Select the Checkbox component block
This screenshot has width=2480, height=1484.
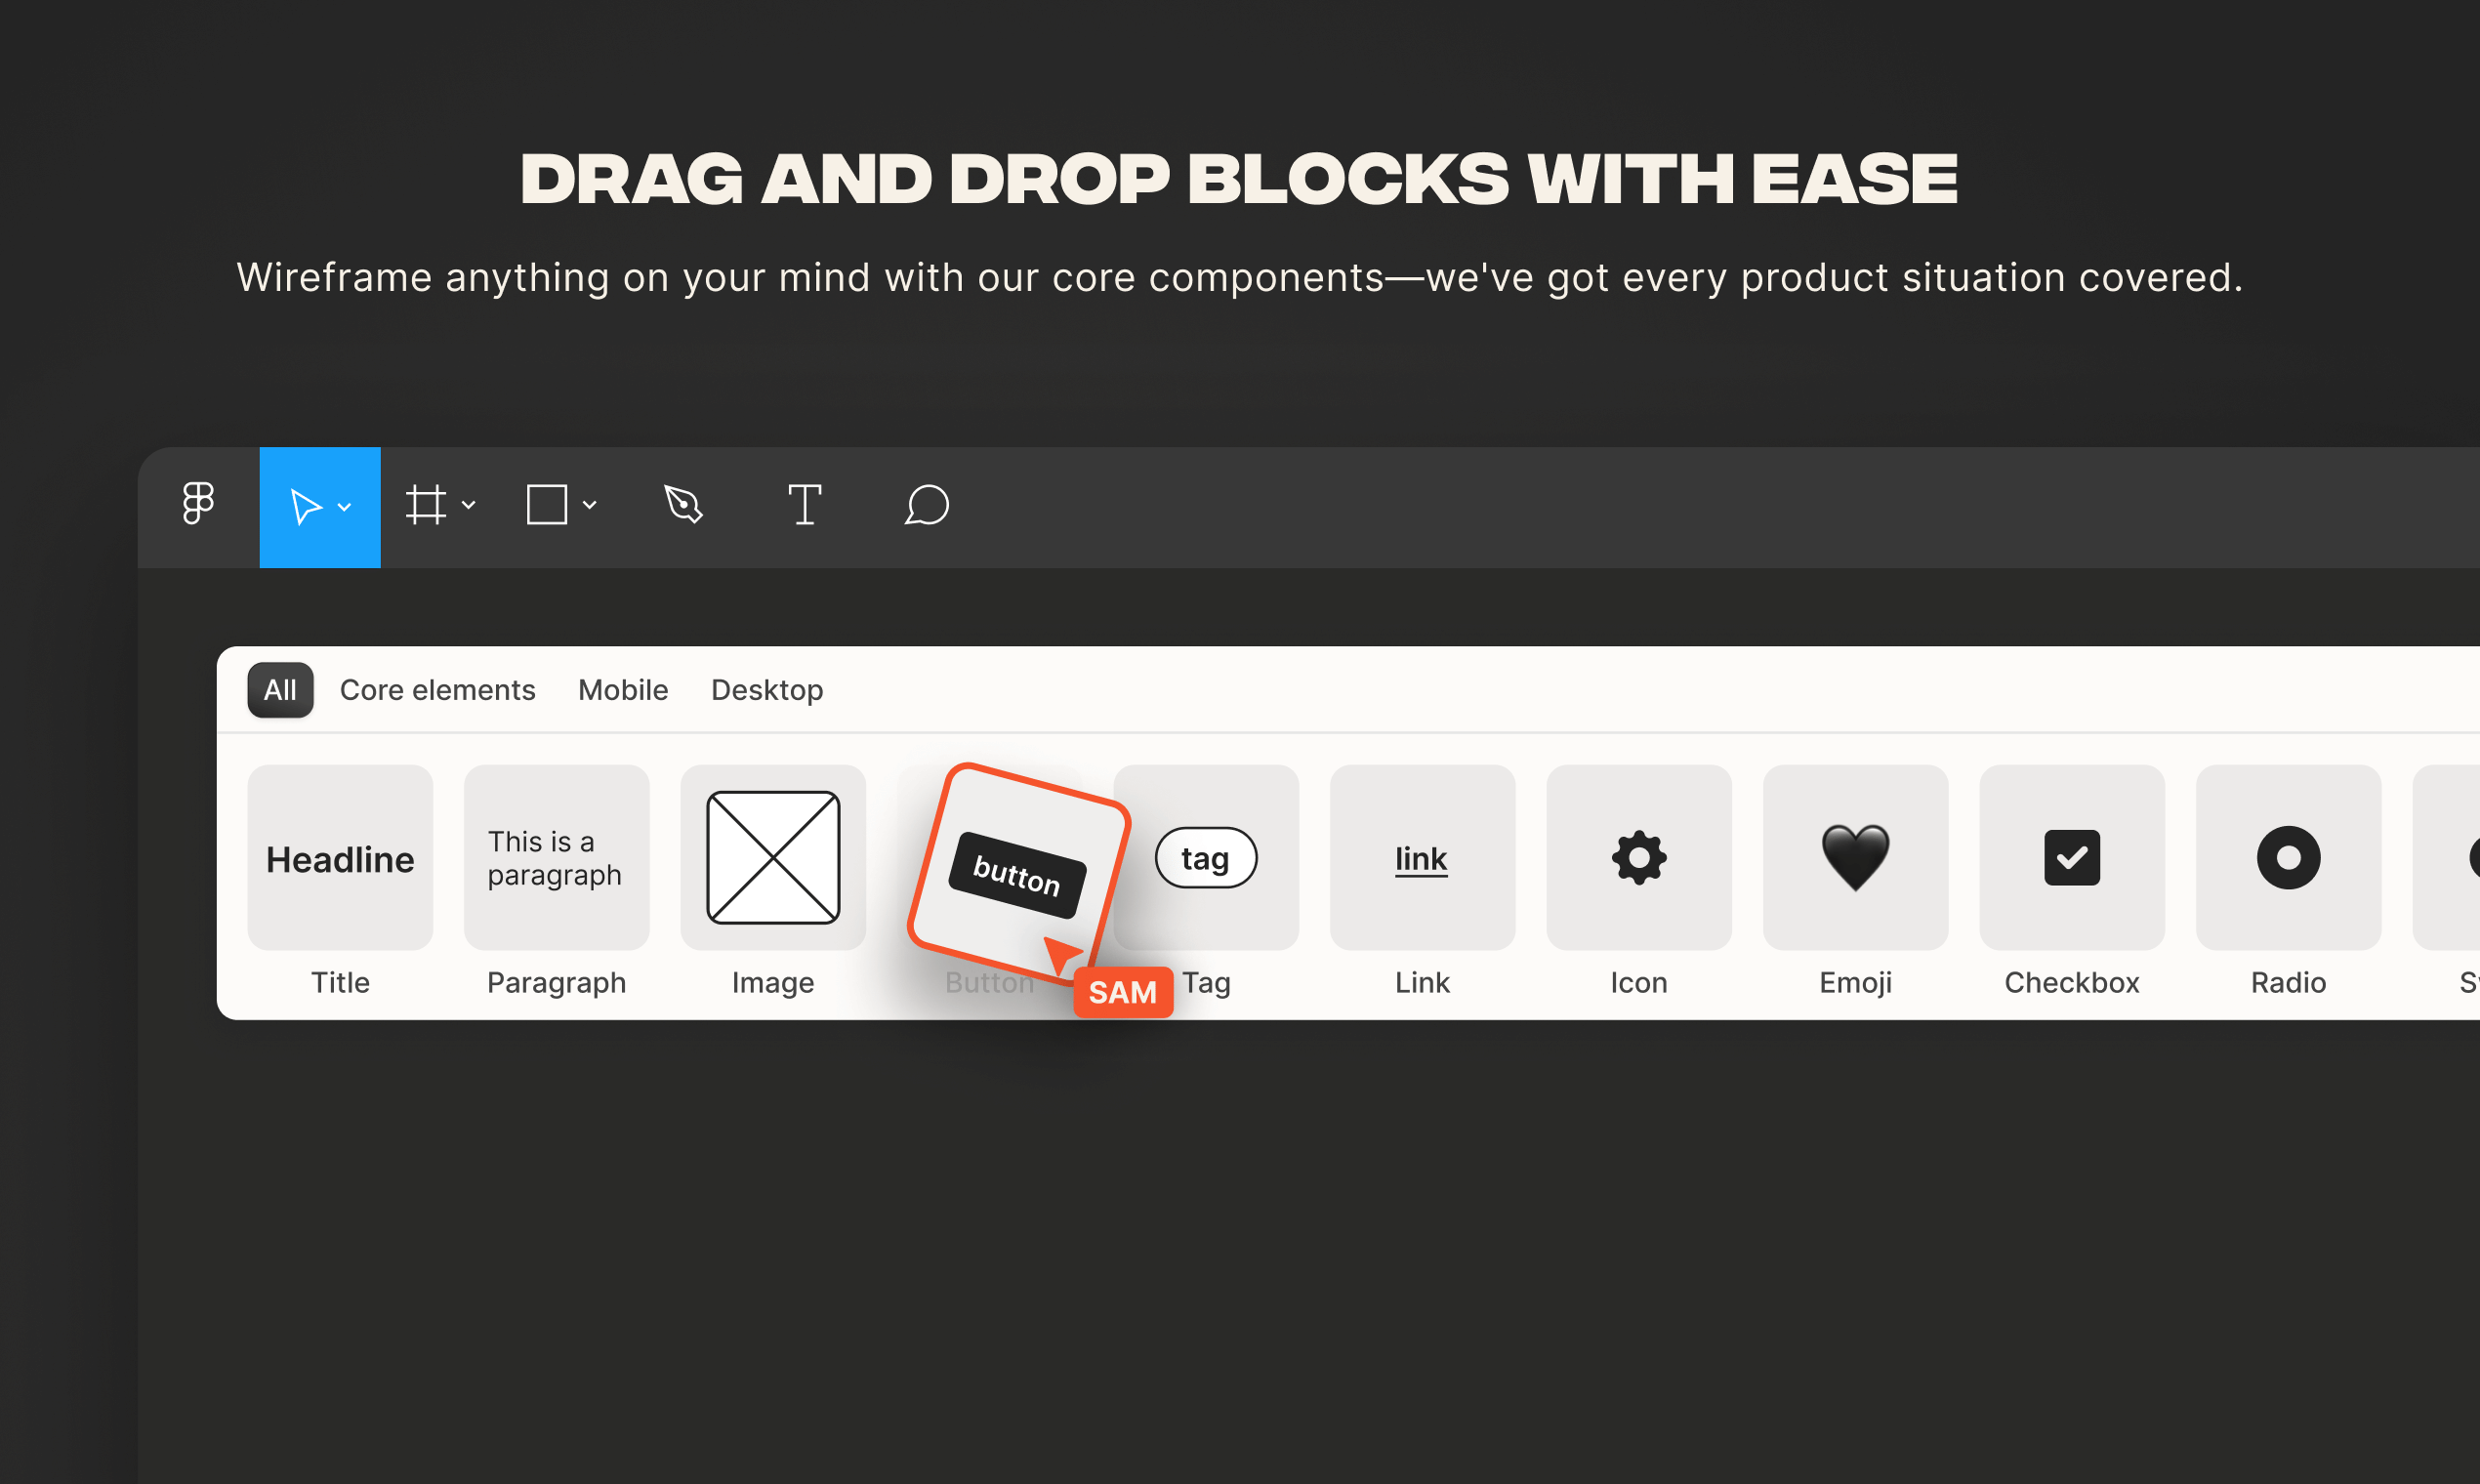coord(2071,857)
